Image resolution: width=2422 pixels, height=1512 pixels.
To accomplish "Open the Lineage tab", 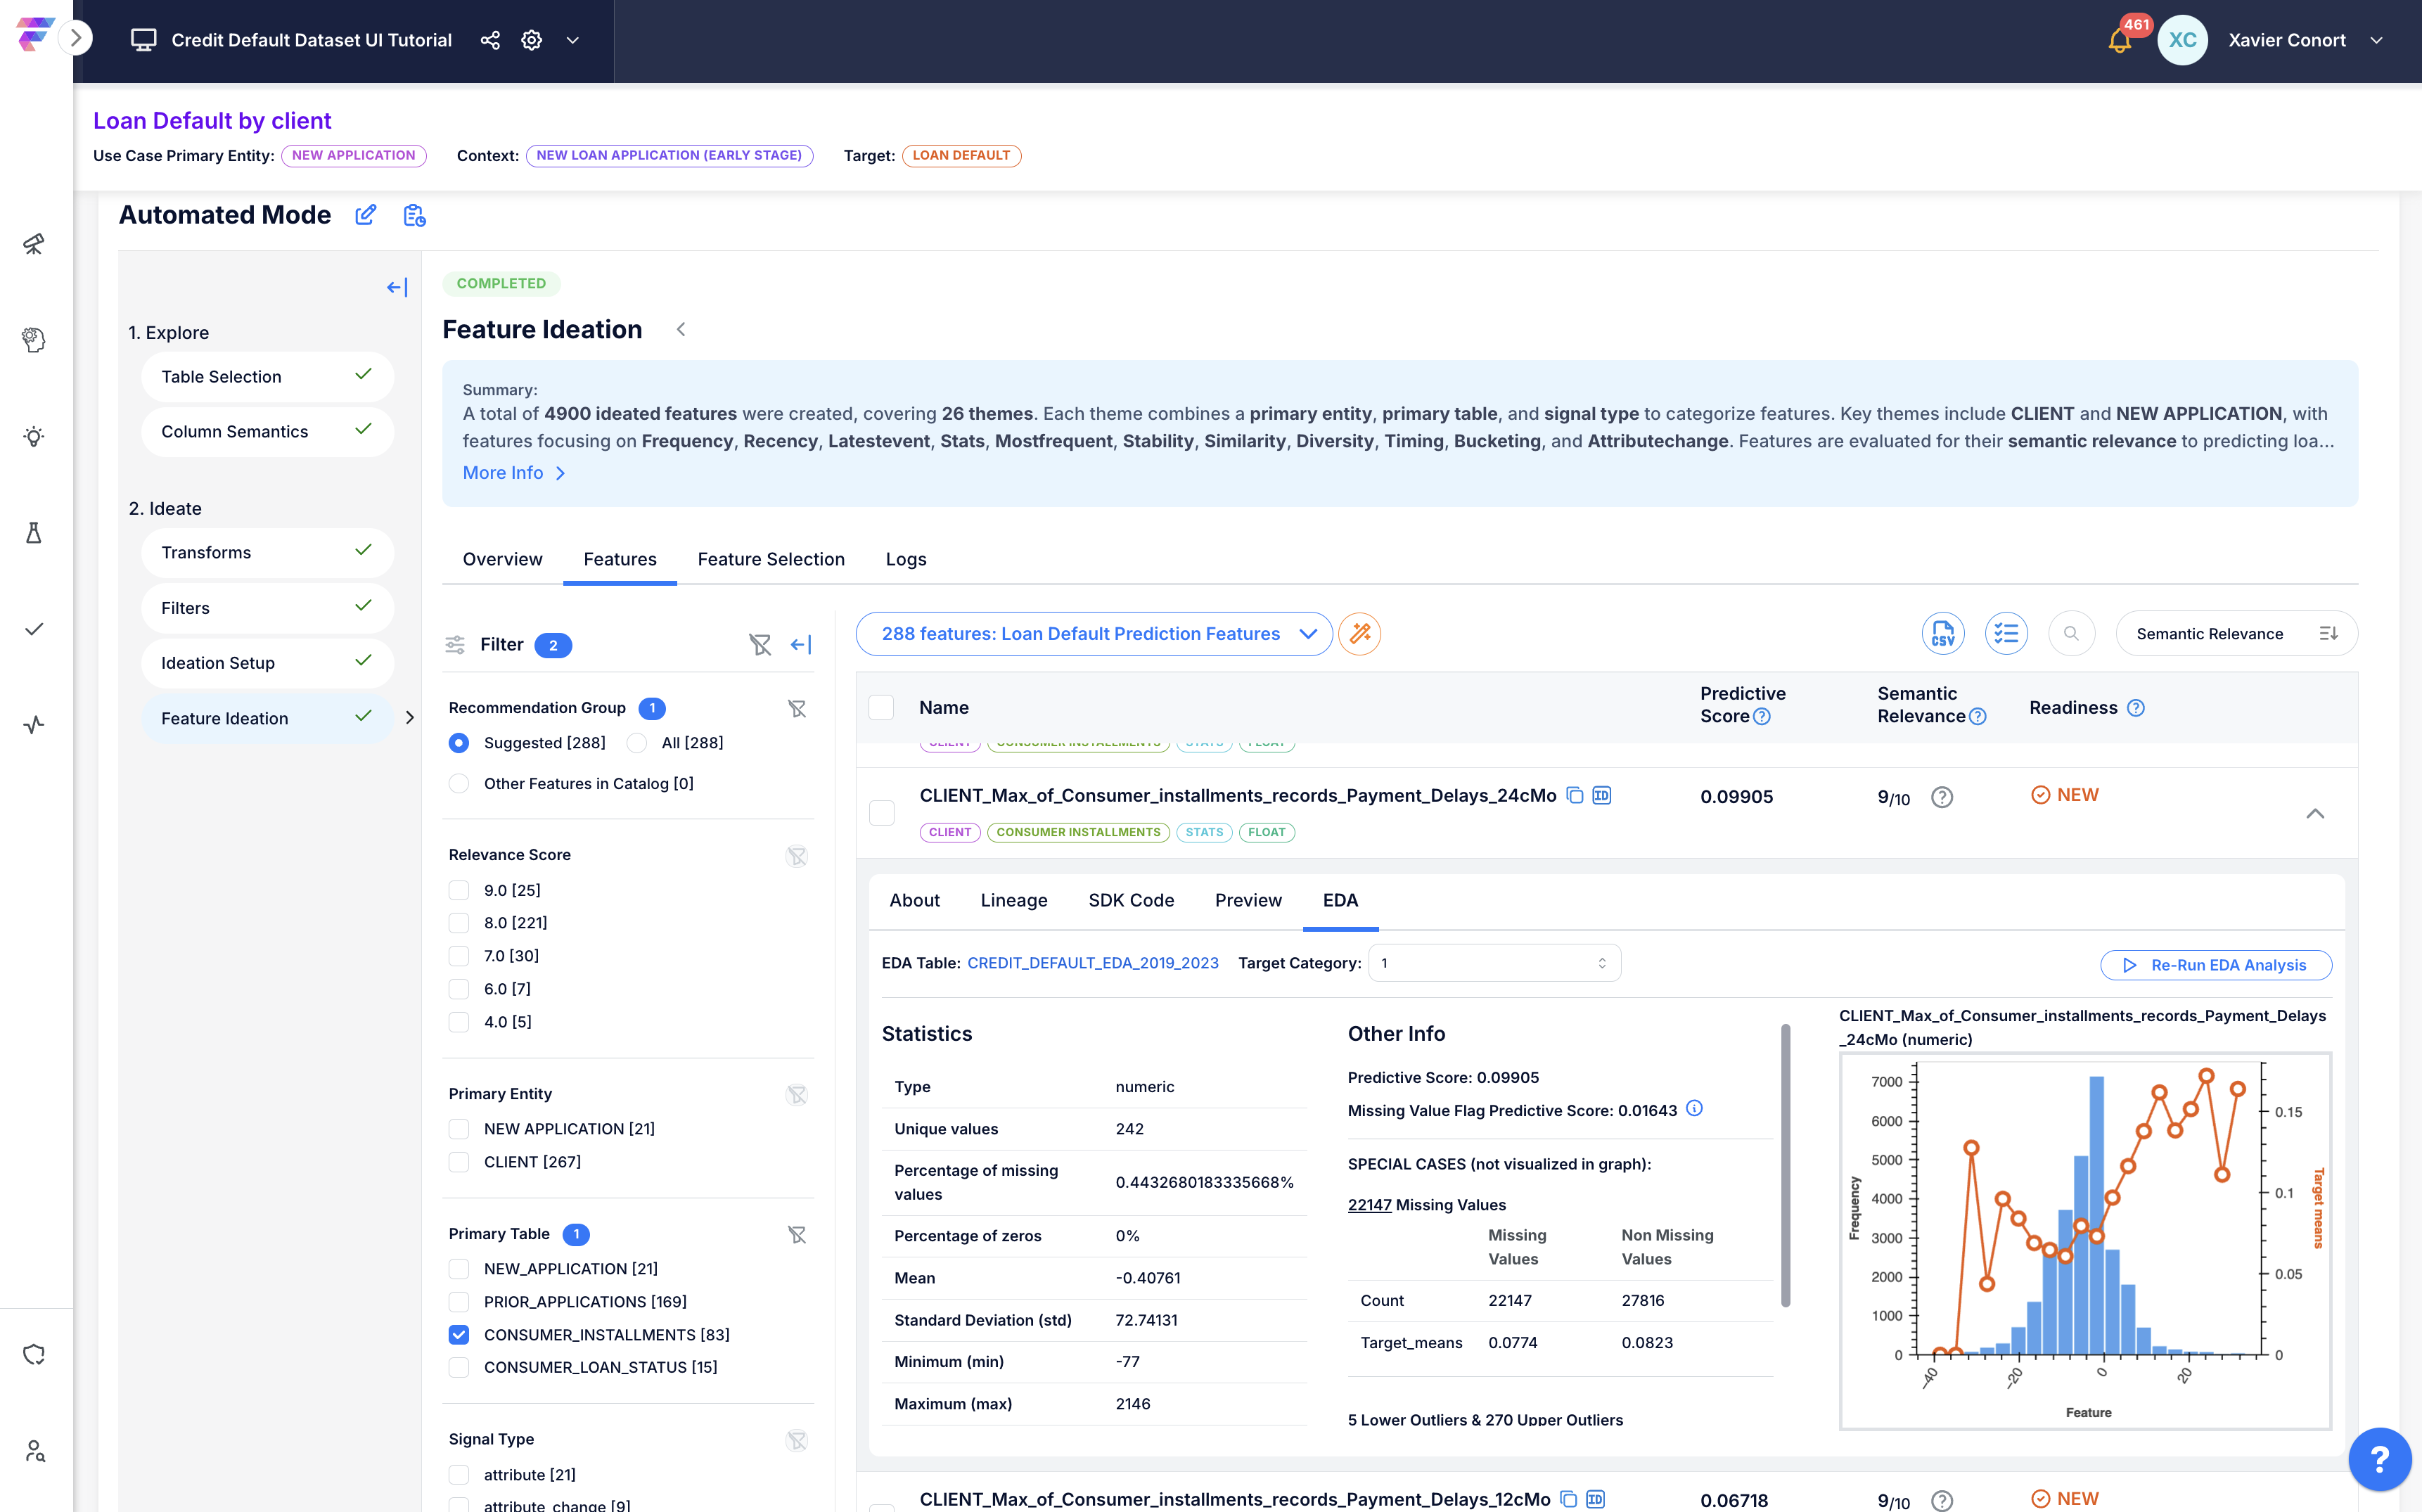I will point(1014,900).
